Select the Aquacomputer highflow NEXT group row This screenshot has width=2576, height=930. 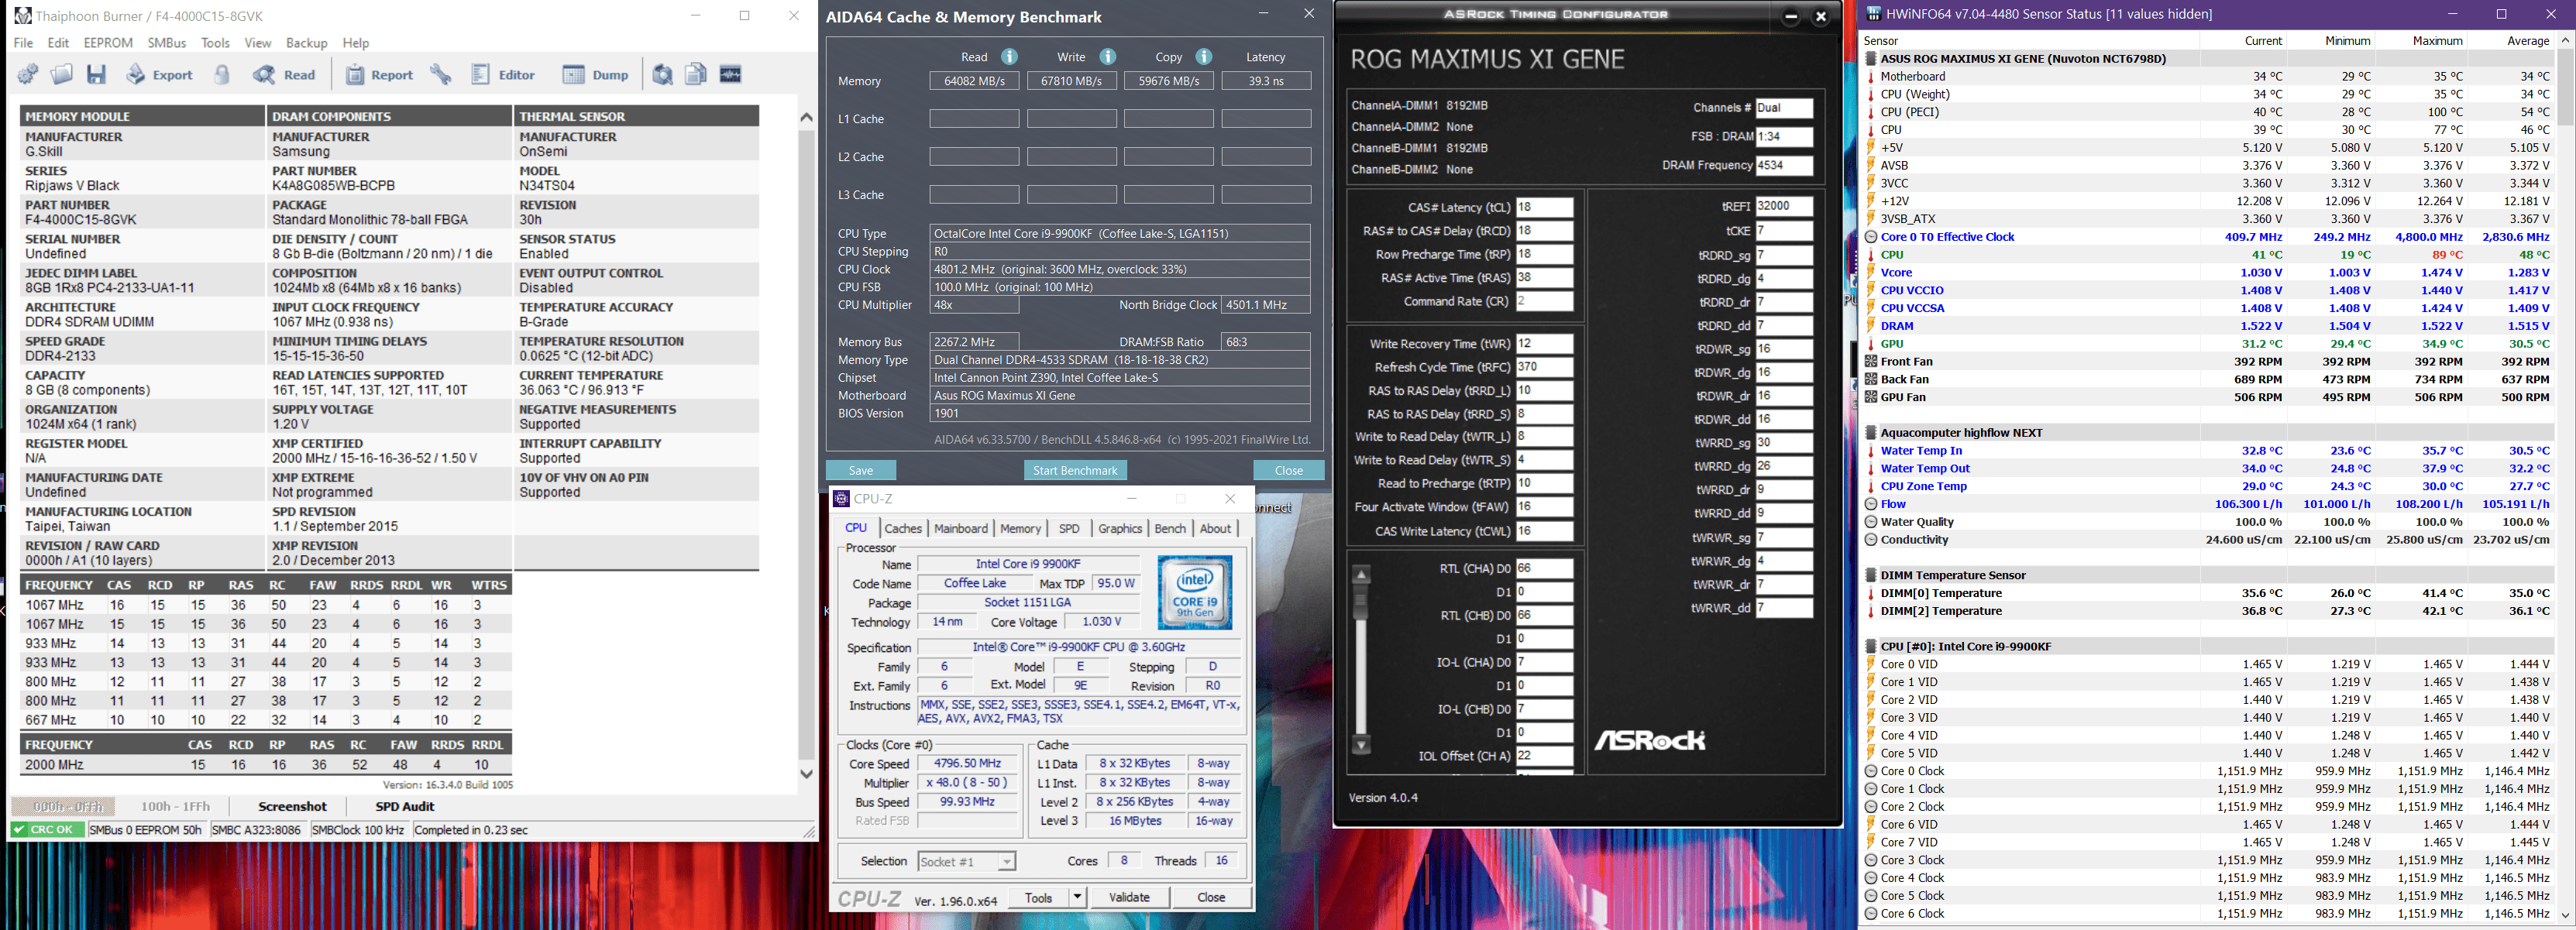click(2210, 433)
